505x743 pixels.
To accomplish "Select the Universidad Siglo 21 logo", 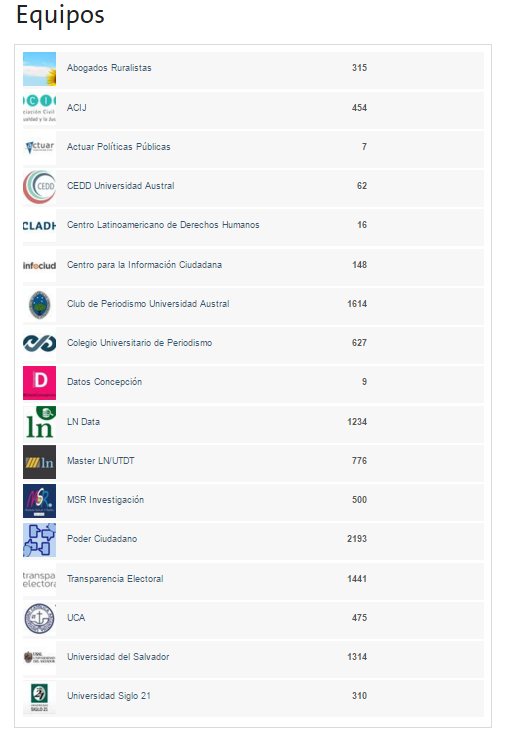I will click(39, 697).
